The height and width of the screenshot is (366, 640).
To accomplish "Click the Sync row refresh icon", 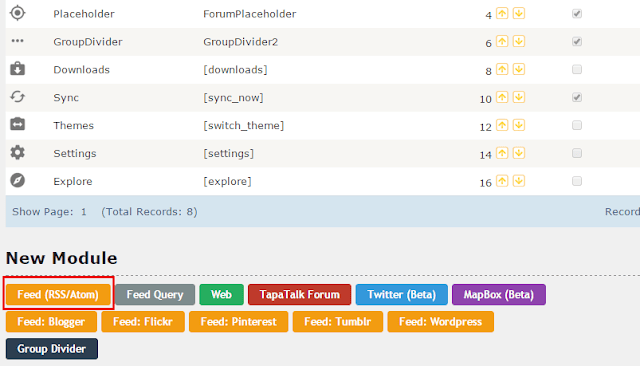I will click(17, 97).
